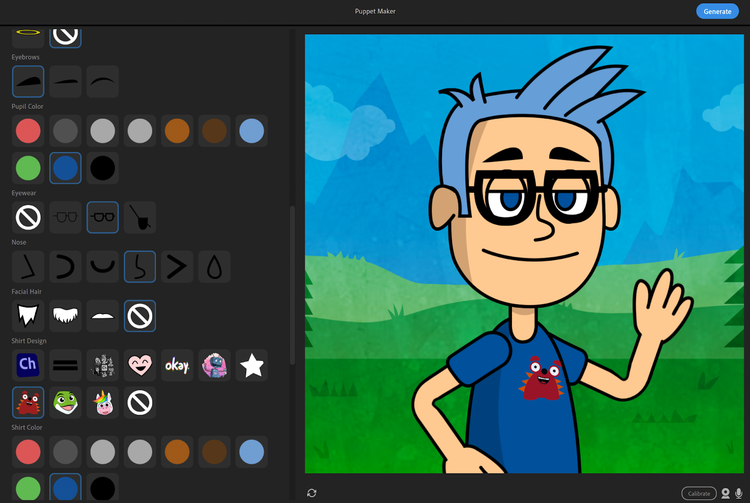
Task: Set pupil color to green
Action: point(28,168)
